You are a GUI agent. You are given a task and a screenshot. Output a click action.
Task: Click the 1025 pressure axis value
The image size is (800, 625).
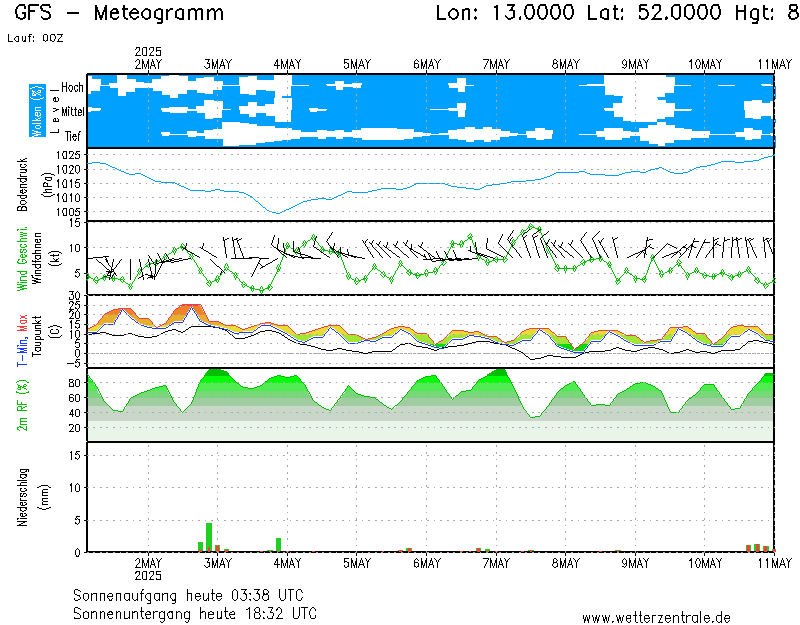(x=69, y=155)
